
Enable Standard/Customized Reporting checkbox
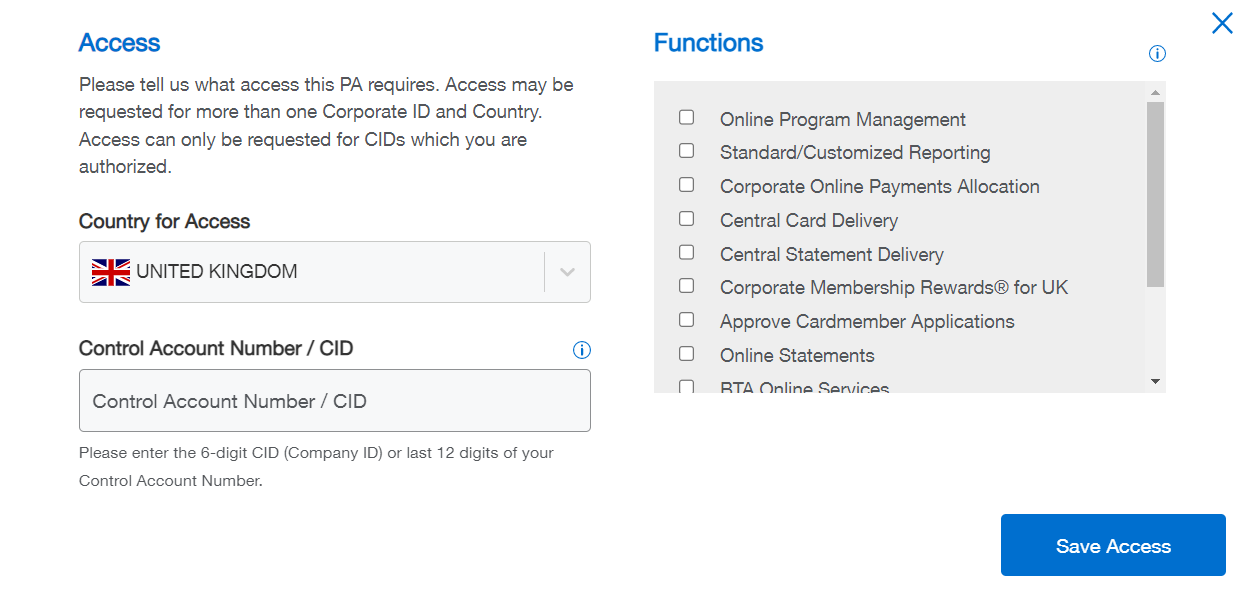click(x=687, y=151)
